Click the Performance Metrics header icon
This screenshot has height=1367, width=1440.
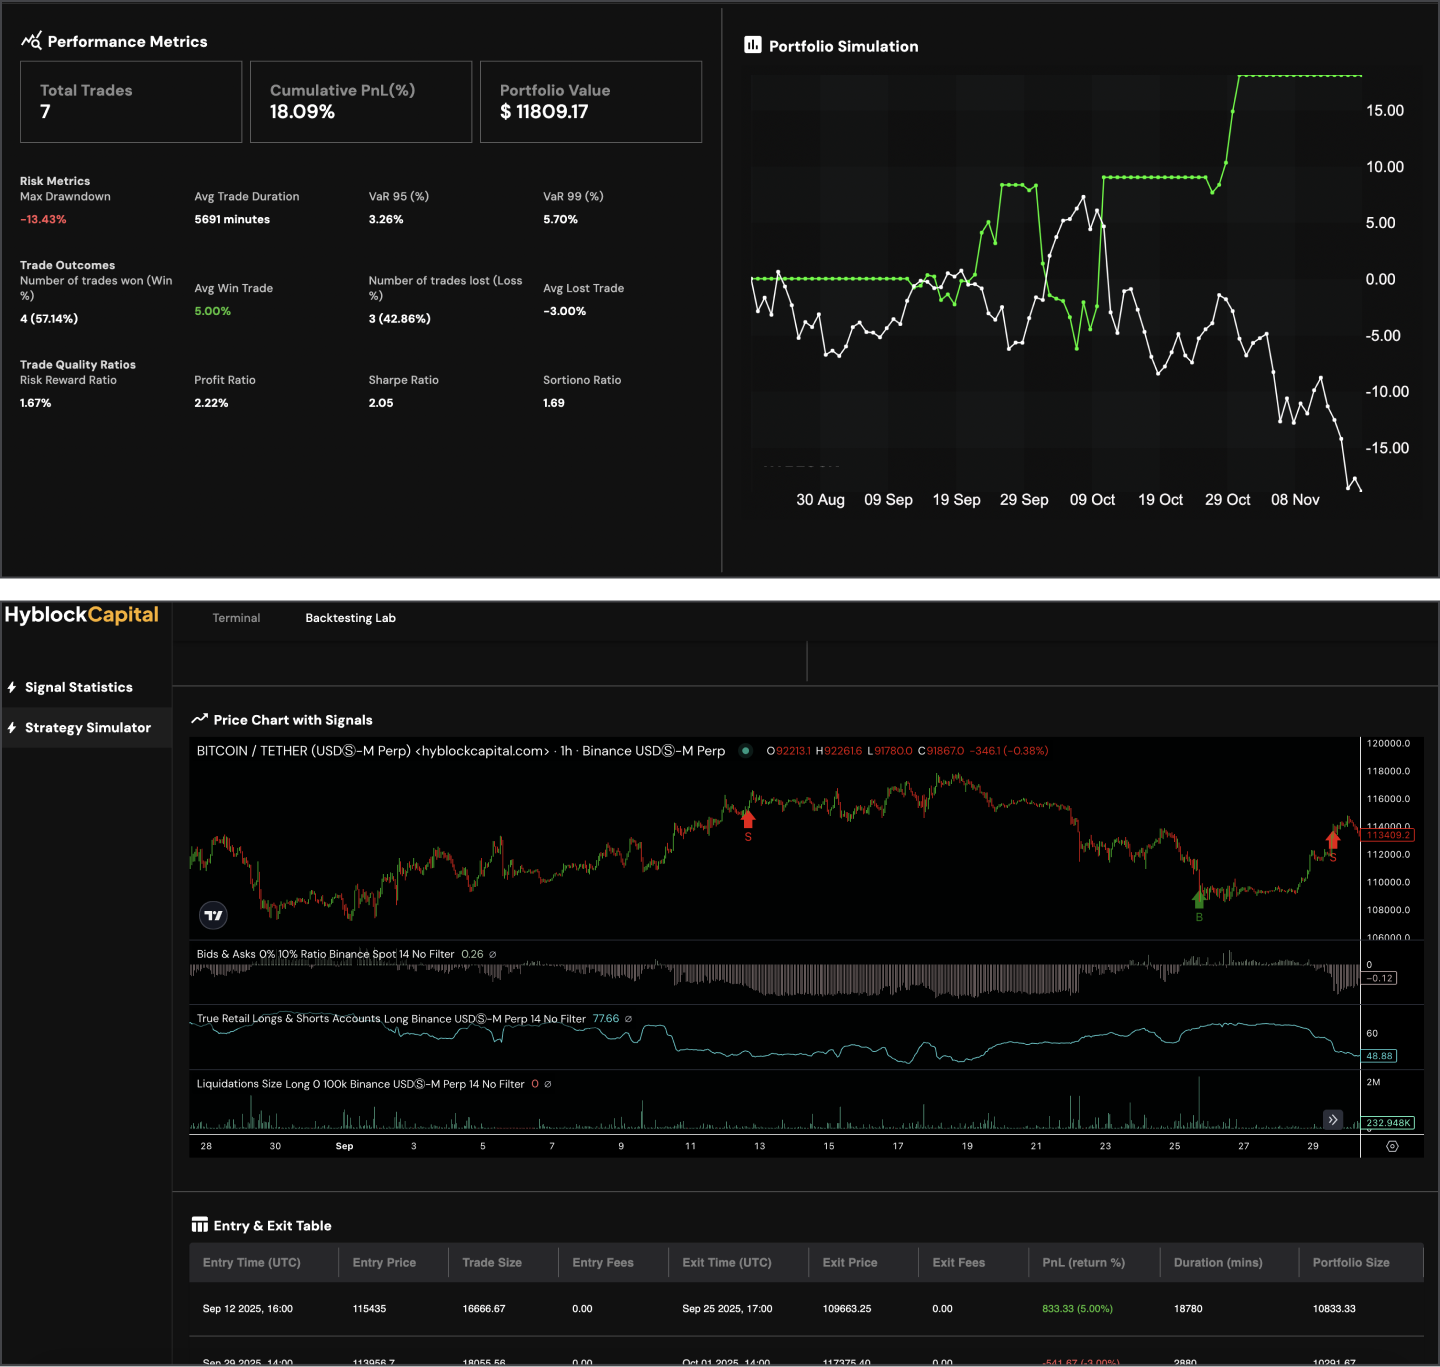(x=31, y=39)
